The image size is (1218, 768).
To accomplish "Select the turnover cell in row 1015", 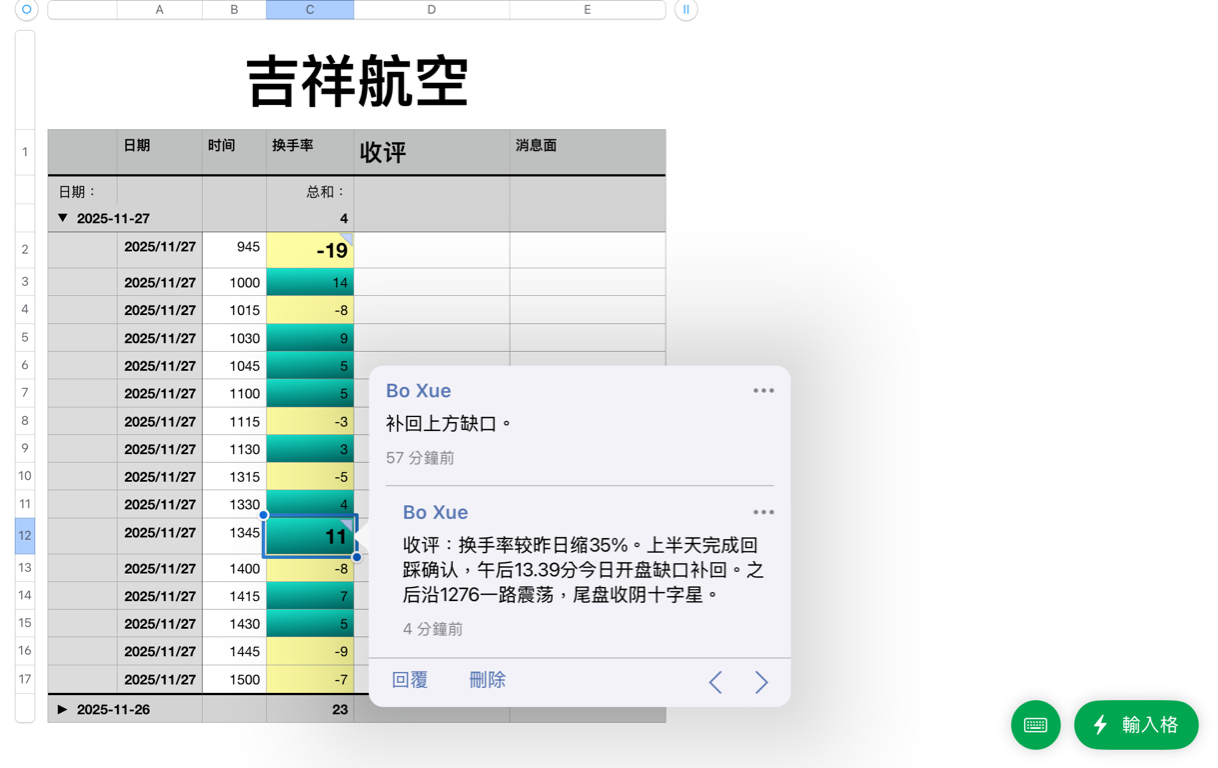I will (310, 310).
